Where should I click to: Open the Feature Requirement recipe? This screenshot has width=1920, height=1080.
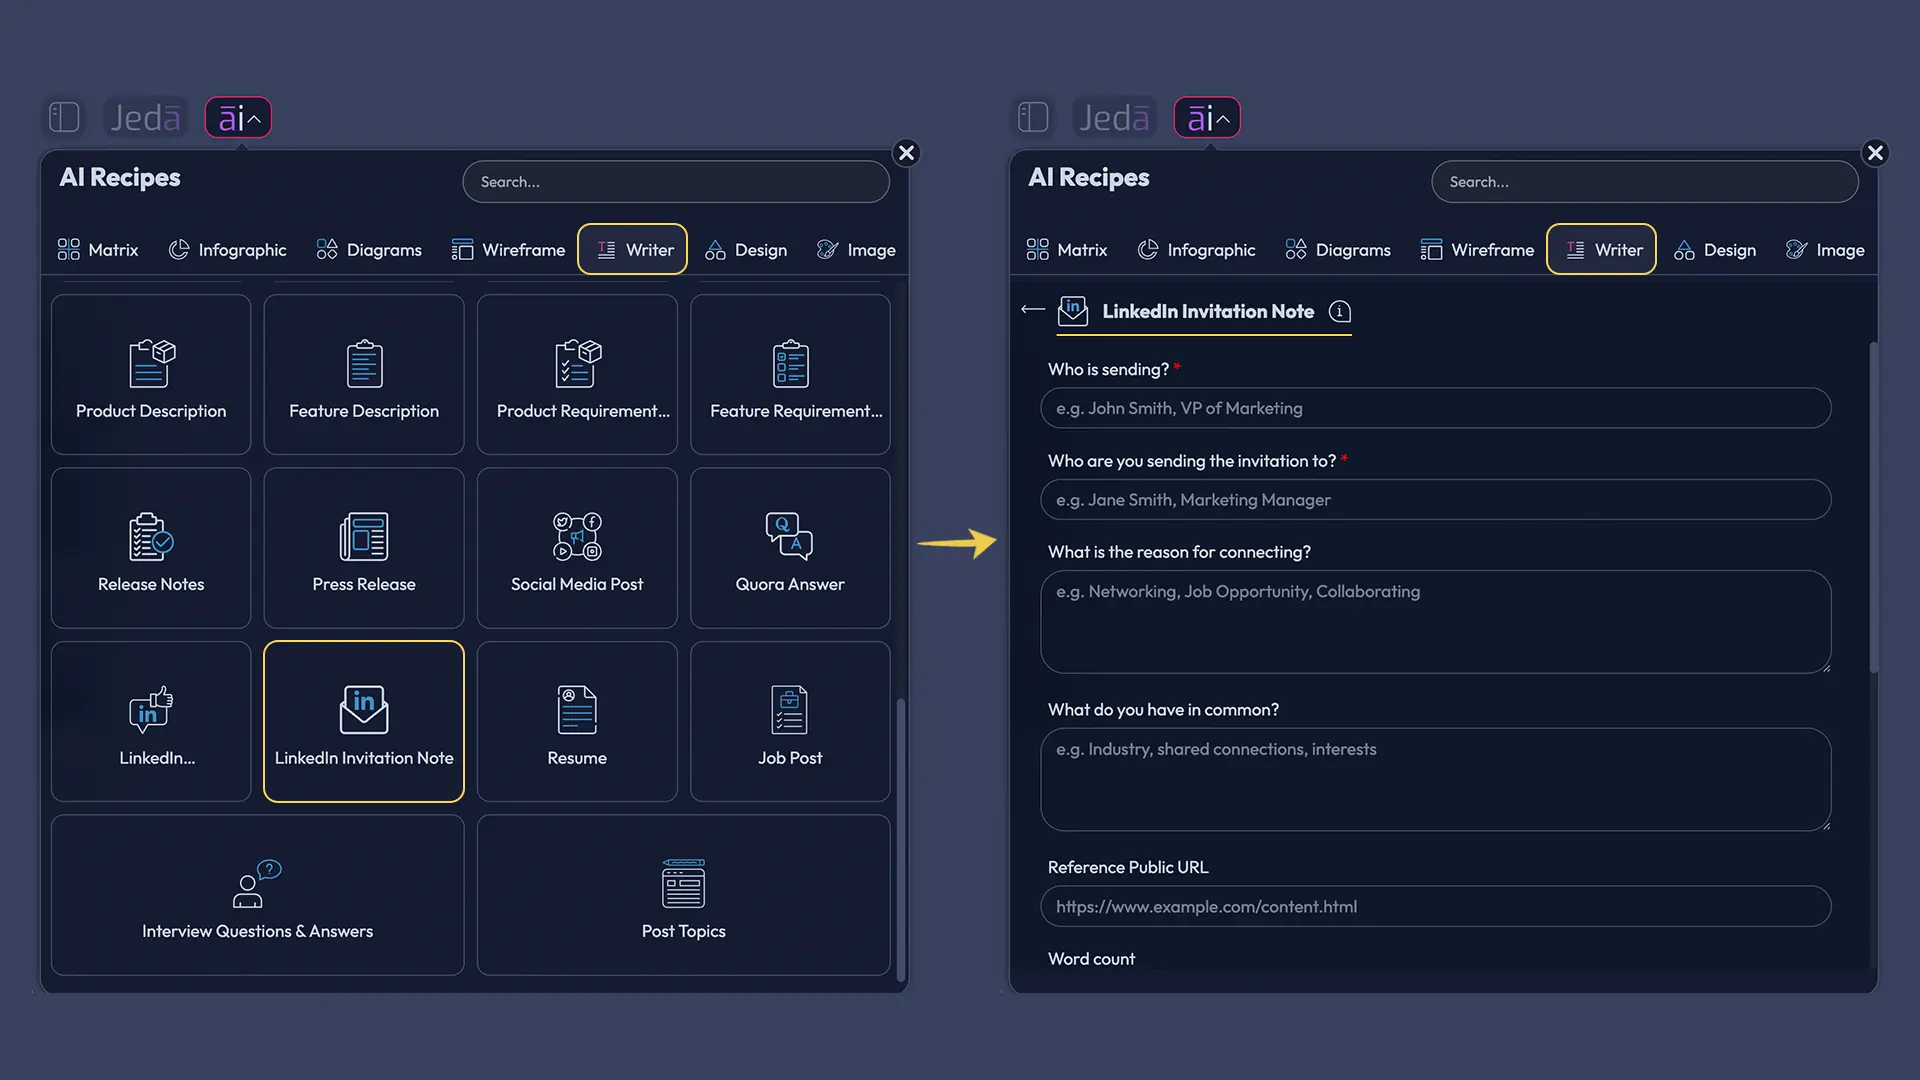click(790, 374)
